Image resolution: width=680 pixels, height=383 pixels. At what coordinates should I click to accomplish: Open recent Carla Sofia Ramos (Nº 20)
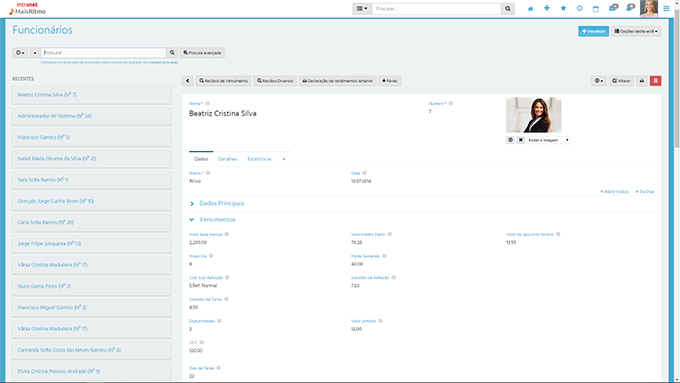(x=92, y=222)
